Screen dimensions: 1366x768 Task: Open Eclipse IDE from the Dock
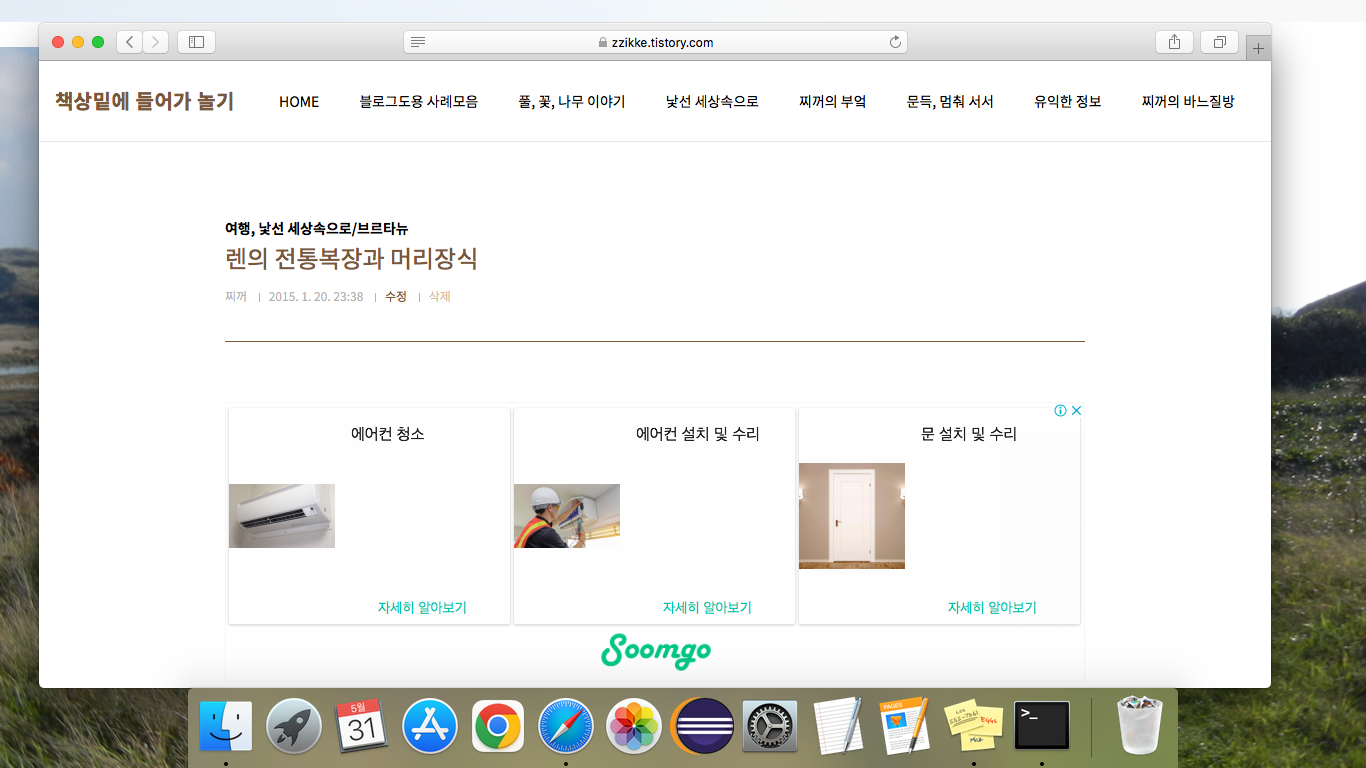702,726
